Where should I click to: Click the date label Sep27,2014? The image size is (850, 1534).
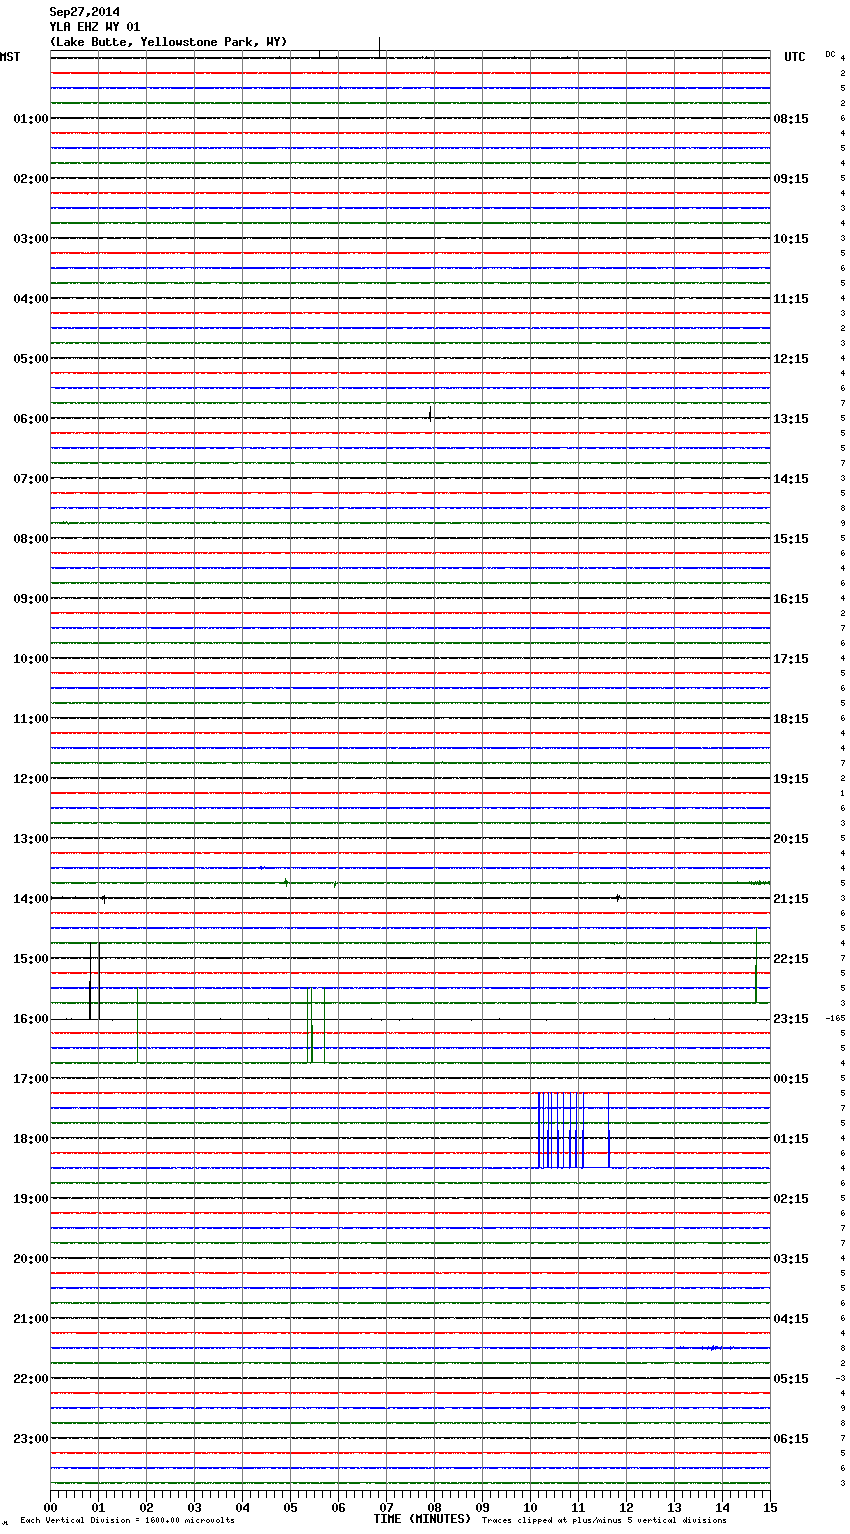84,12
